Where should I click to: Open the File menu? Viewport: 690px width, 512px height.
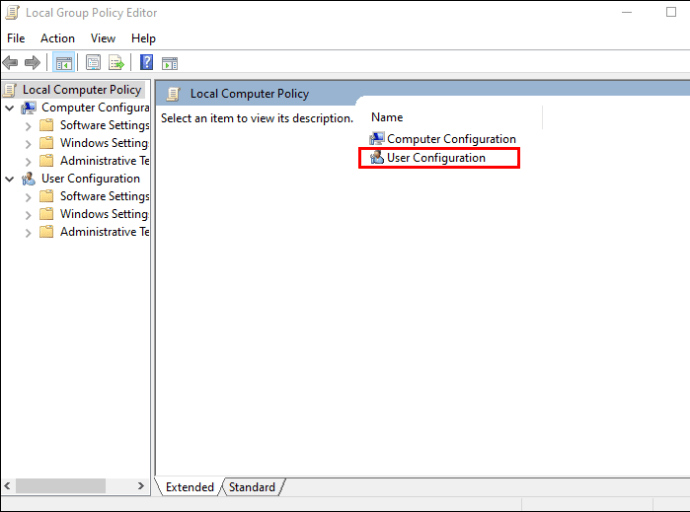click(16, 38)
